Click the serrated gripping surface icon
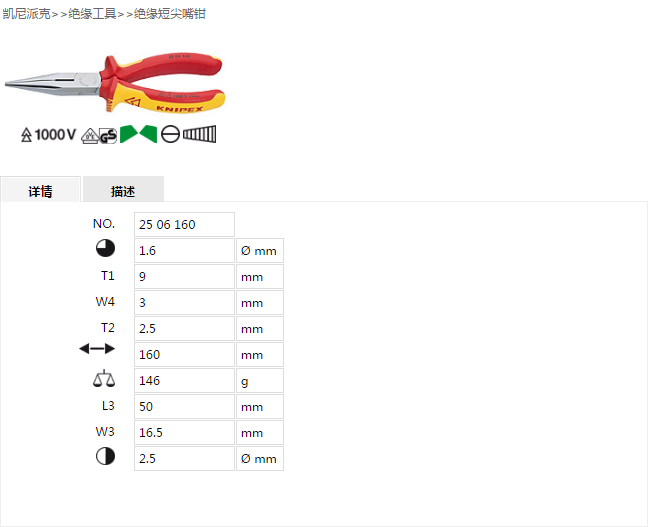This screenshot has height=527, width=650. coord(199,134)
